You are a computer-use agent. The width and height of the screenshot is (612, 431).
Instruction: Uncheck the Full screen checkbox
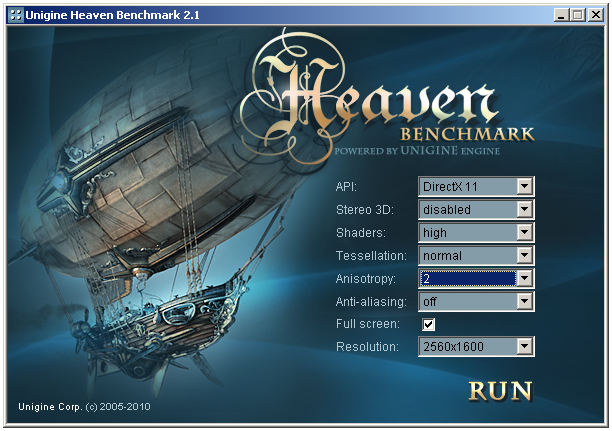coord(428,324)
